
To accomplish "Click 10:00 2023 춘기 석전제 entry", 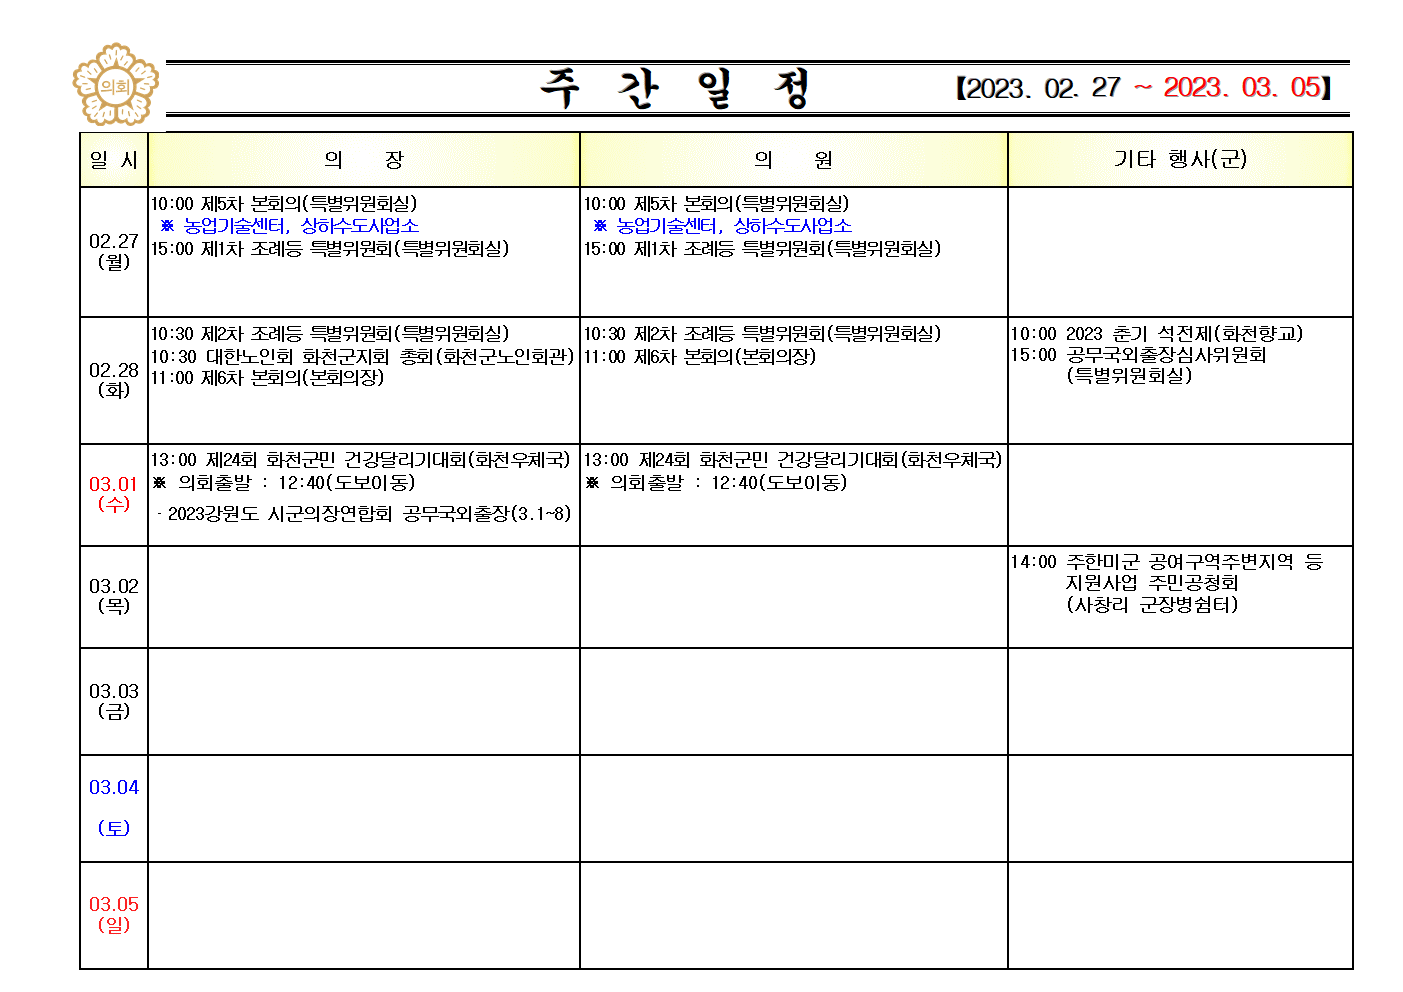I will (x=1157, y=334).
